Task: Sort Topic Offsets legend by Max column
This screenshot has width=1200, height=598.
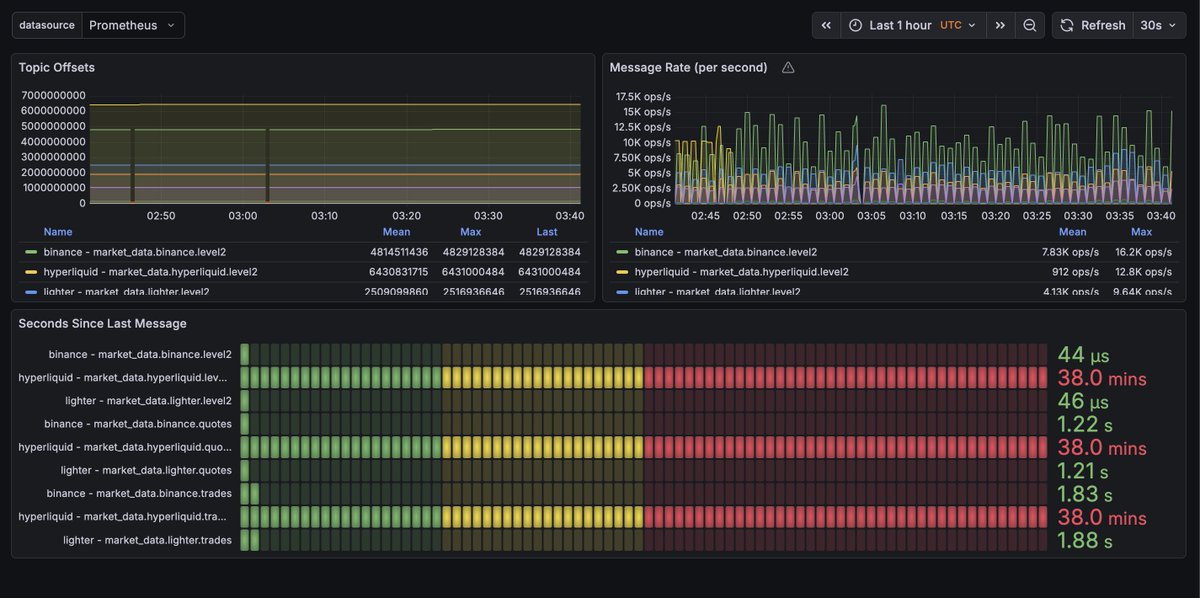Action: (x=471, y=232)
